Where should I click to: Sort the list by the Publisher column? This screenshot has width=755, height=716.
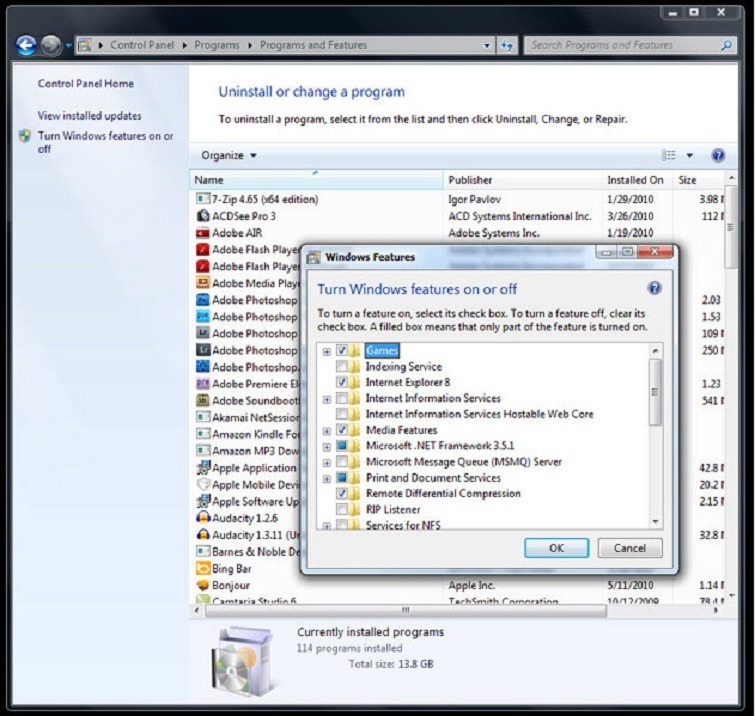pos(470,180)
